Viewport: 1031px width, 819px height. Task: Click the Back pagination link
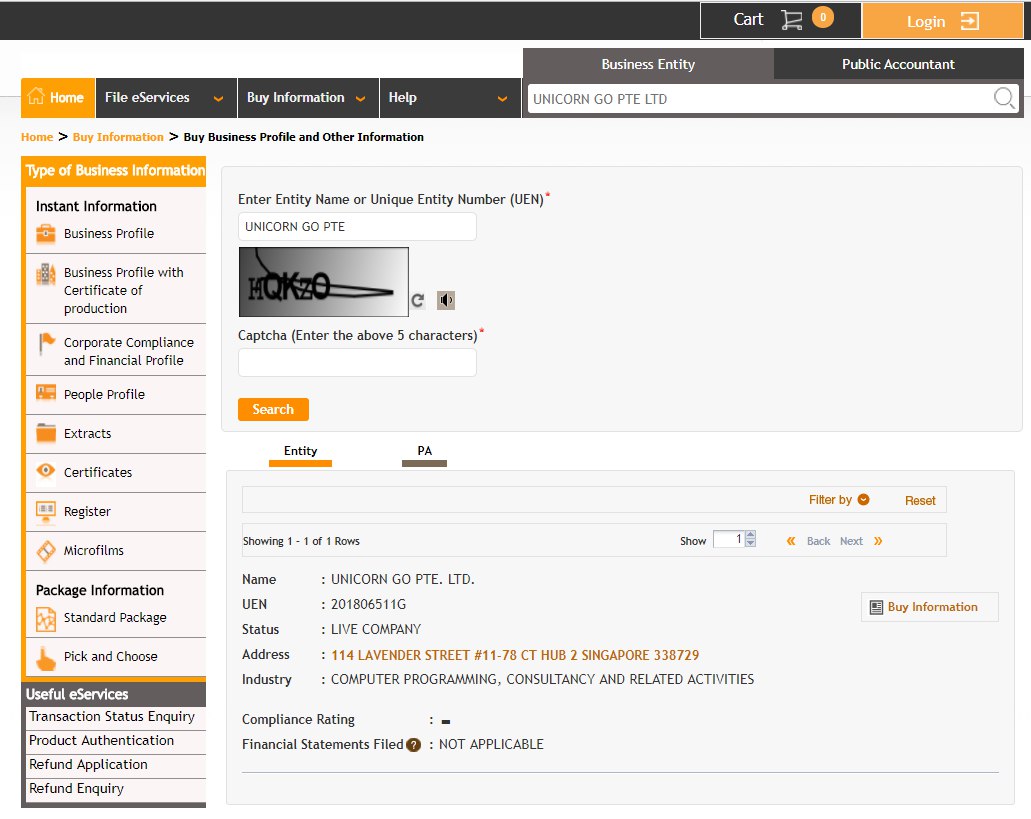point(818,541)
